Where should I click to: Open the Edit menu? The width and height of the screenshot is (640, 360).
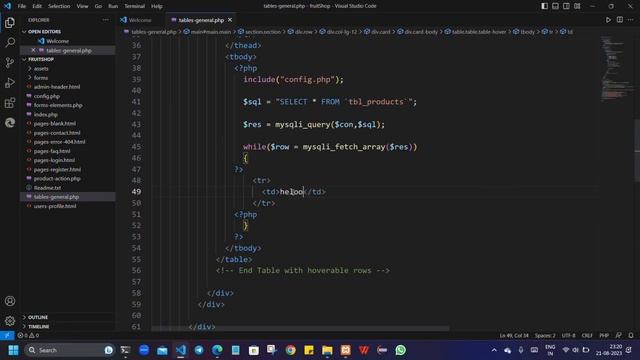pyautogui.click(x=37, y=6)
